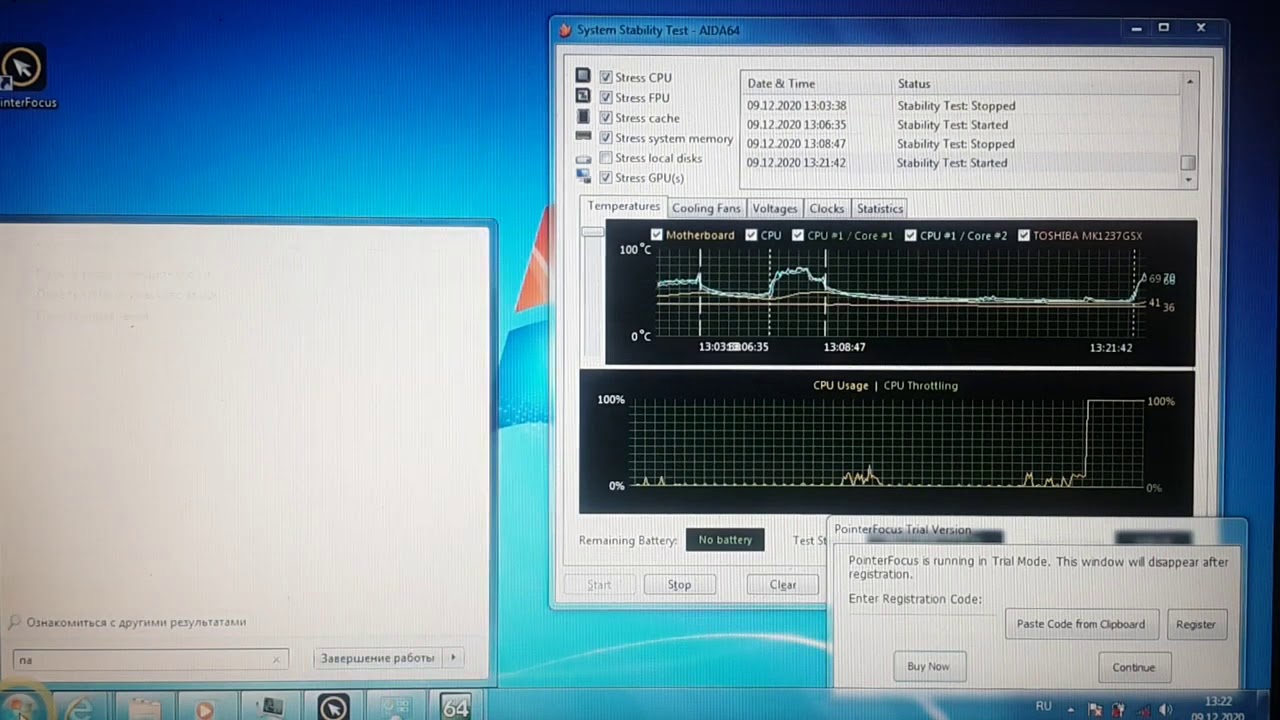Click the tray Action Center flag
This screenshot has height=720, width=1280.
tap(1095, 709)
